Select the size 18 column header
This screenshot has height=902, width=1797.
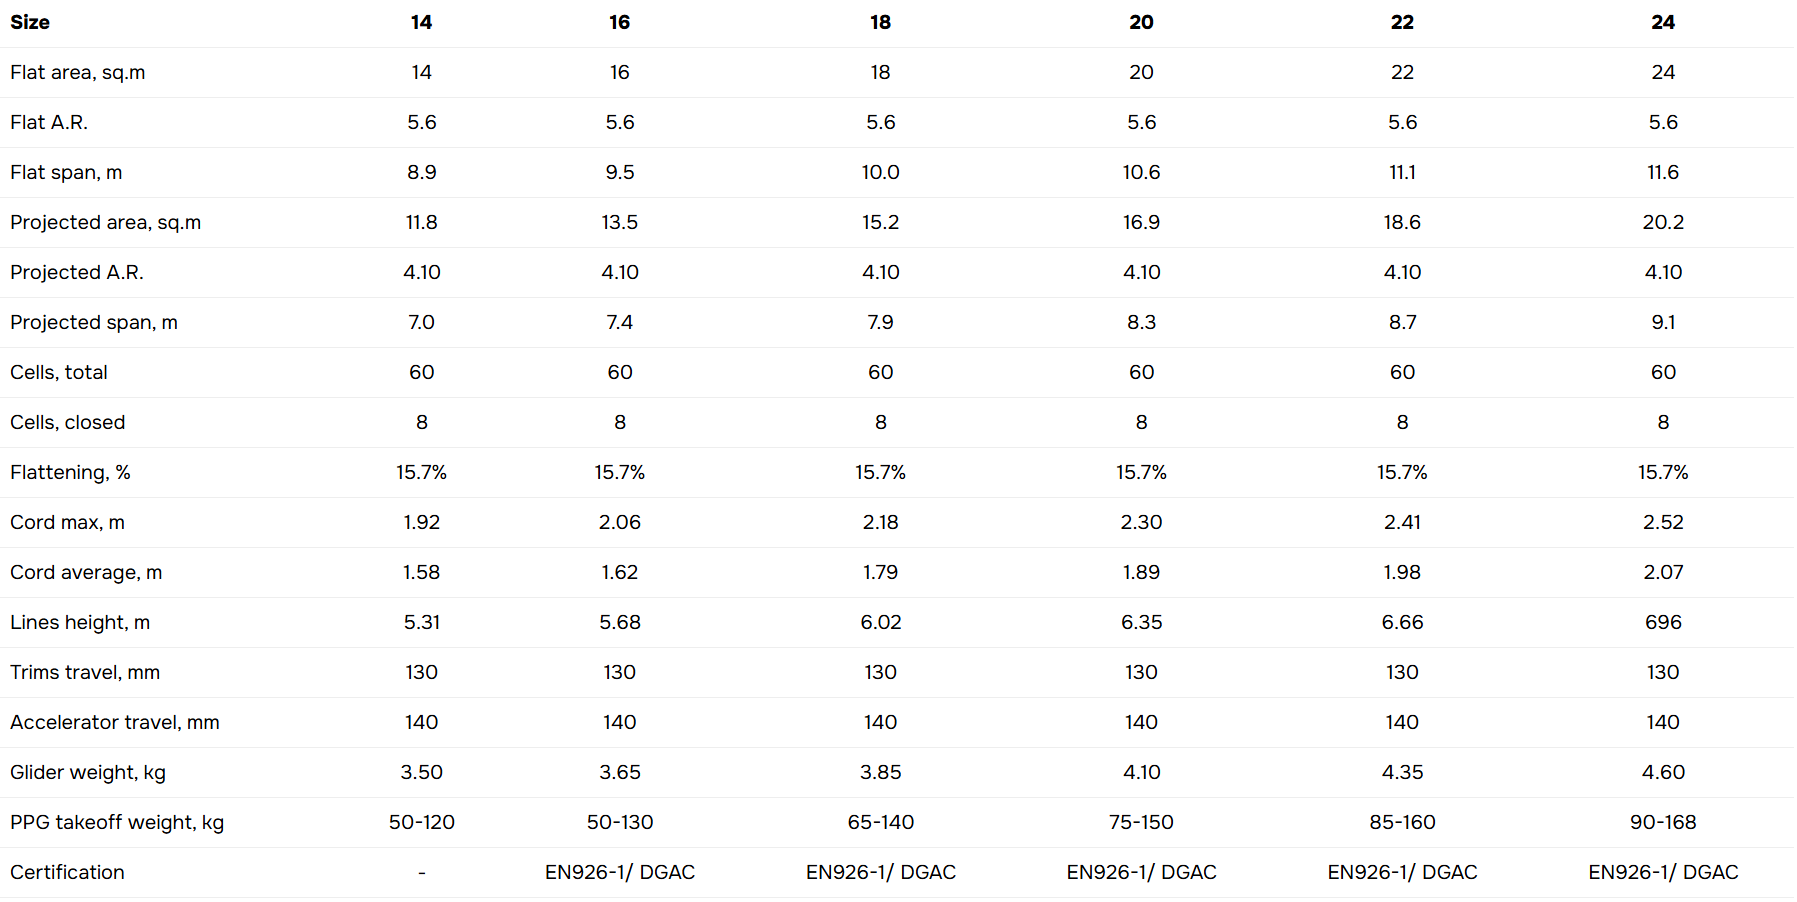880,22
